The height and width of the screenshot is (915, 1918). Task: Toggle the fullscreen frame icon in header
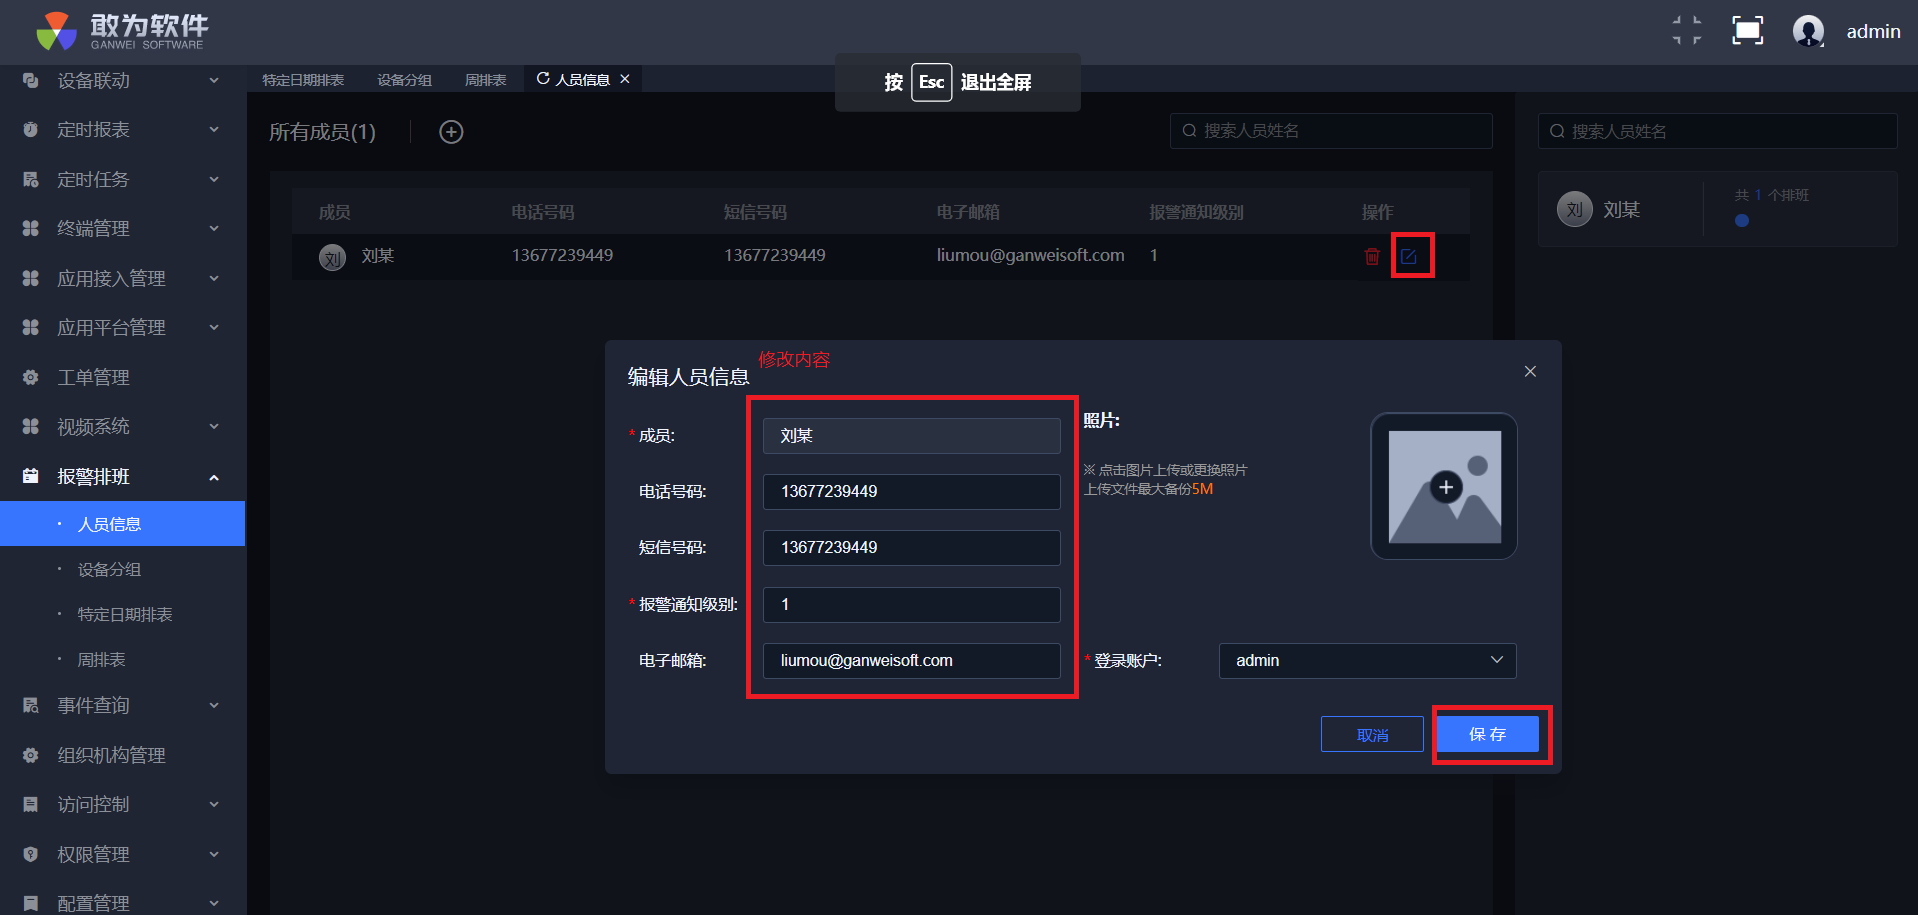click(x=1747, y=31)
